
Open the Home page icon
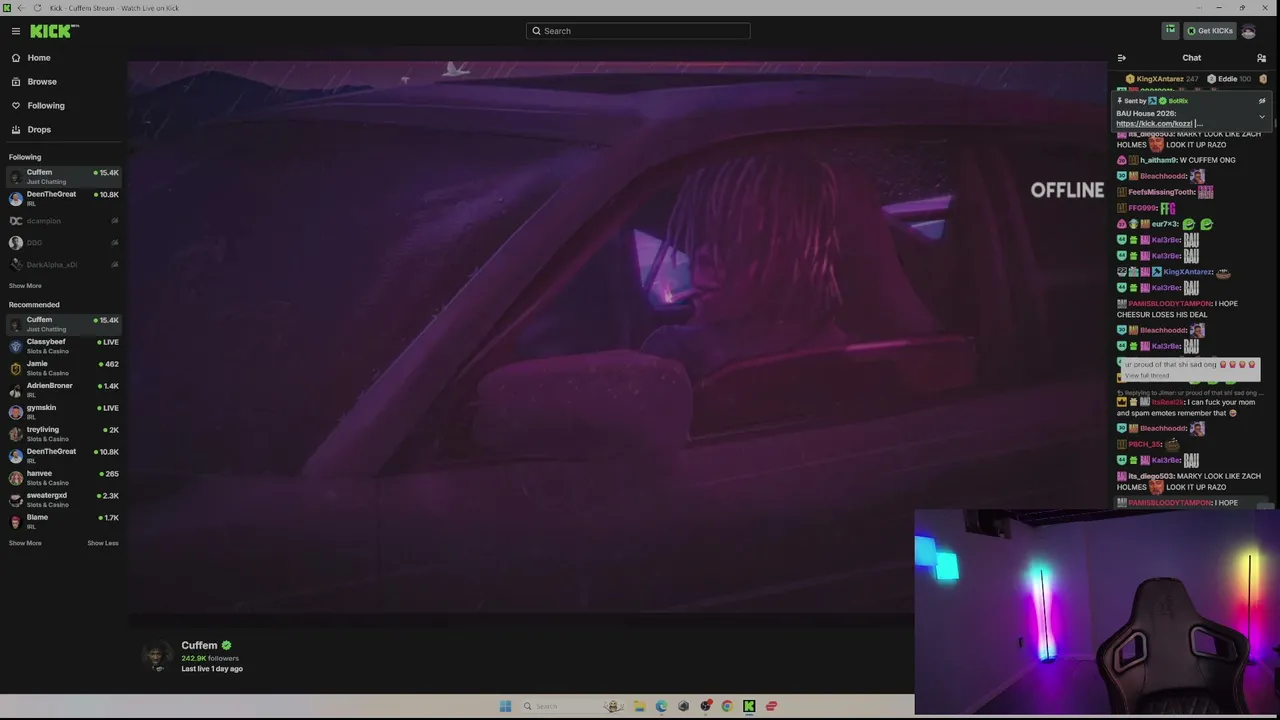point(16,58)
